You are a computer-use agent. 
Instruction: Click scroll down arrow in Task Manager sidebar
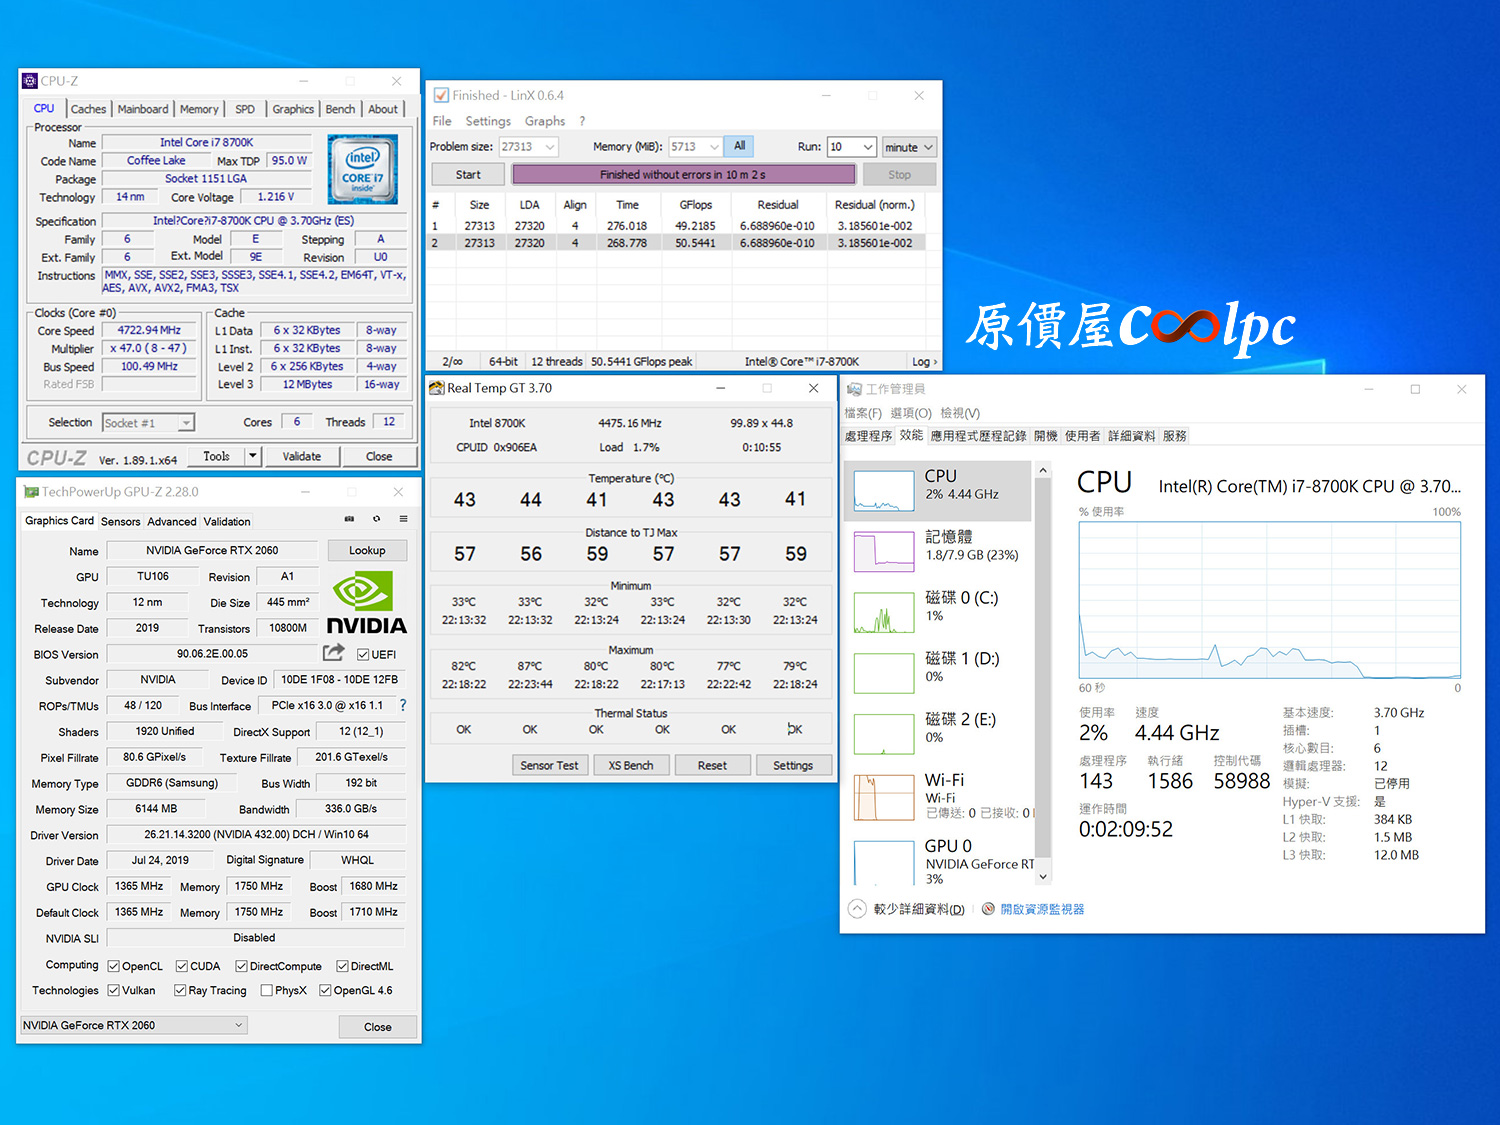click(1043, 877)
